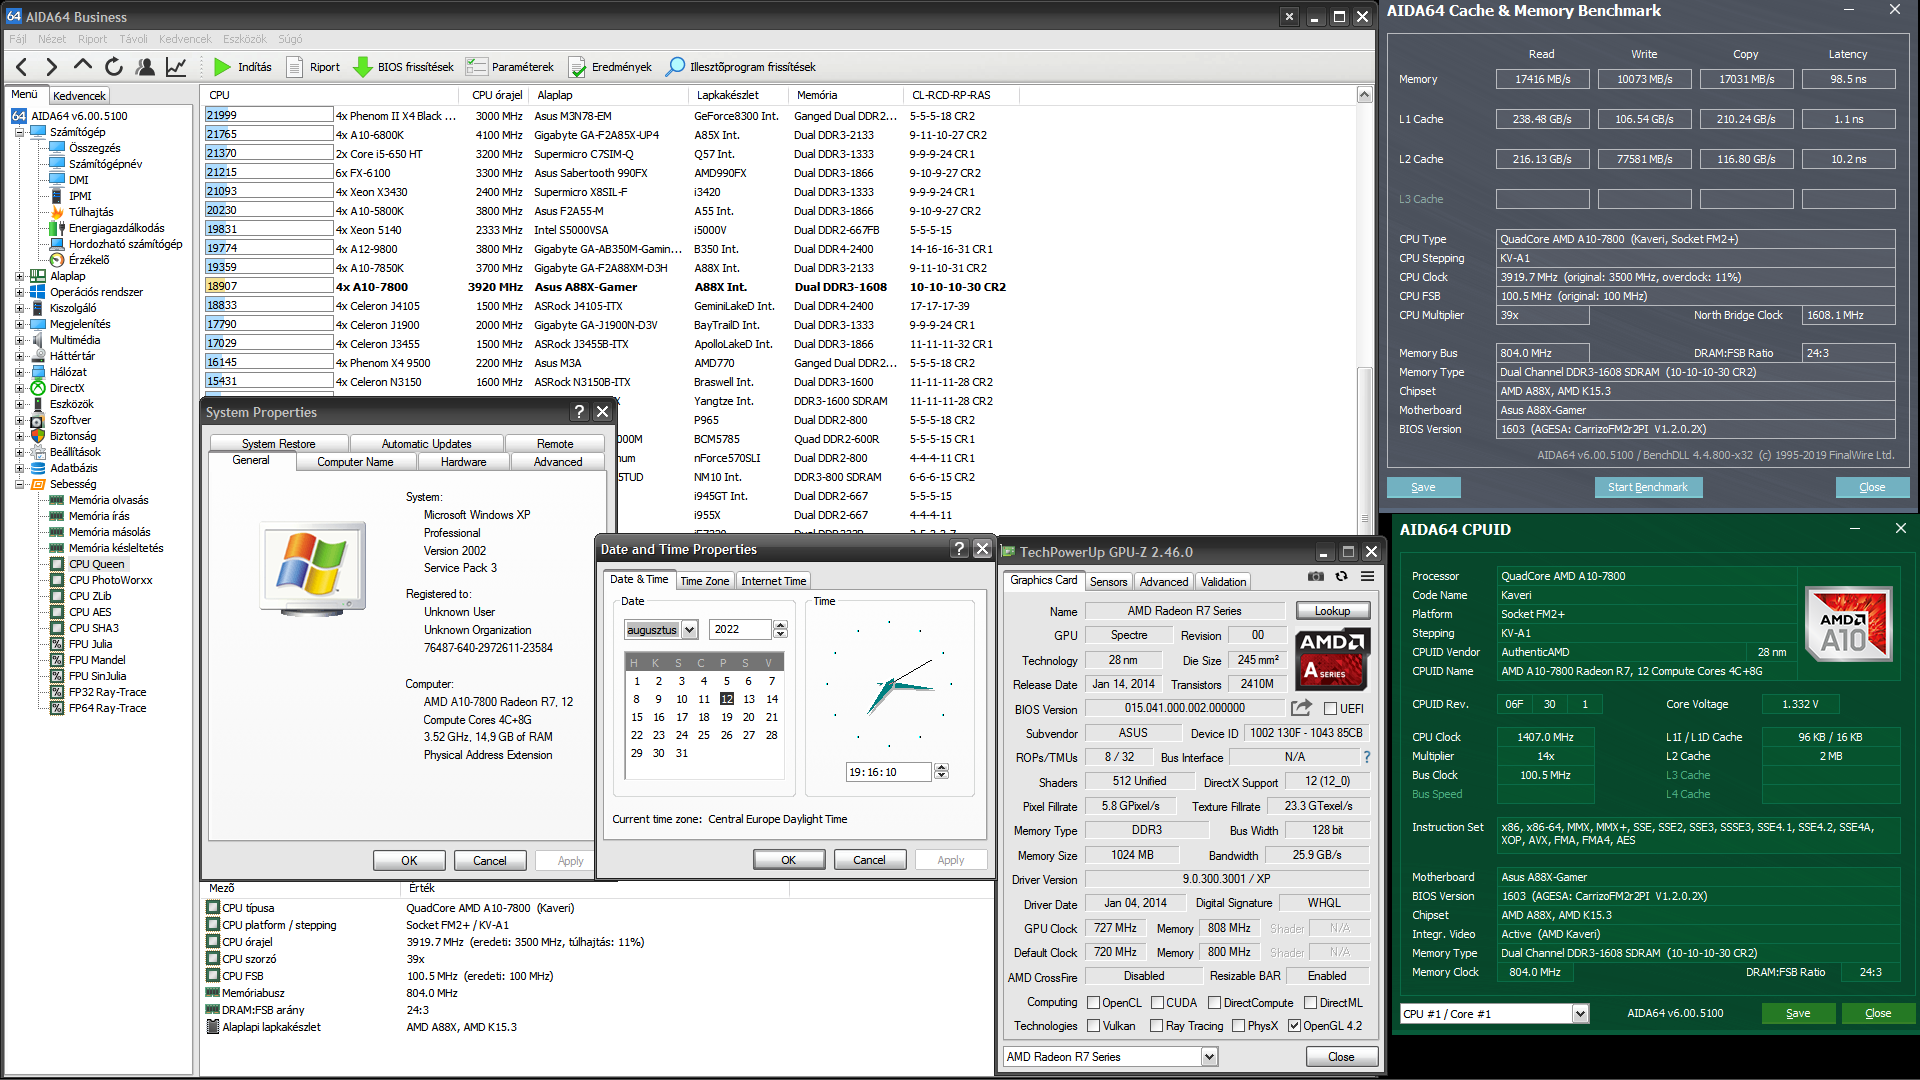Refresh the AIDA64 page
The width and height of the screenshot is (1920, 1080).
(x=114, y=67)
